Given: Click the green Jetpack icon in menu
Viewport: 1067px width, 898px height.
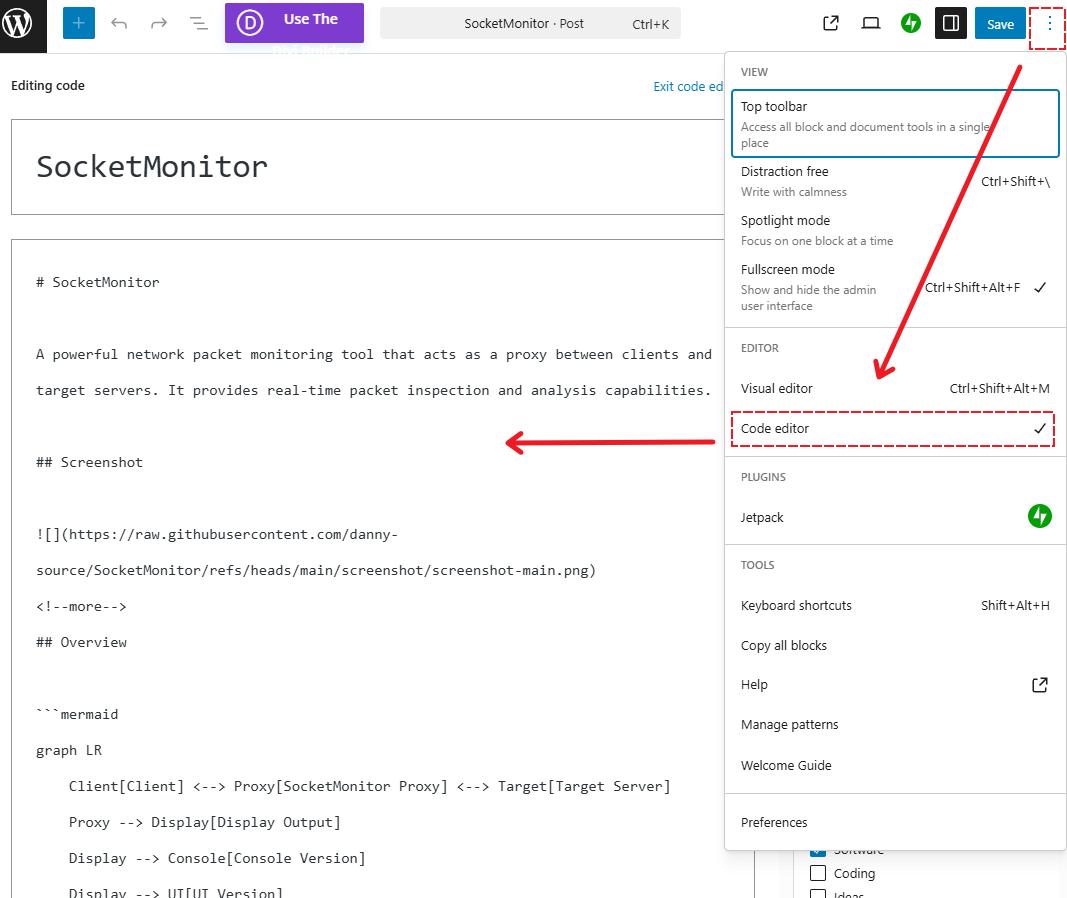Looking at the screenshot, I should coord(1039,516).
